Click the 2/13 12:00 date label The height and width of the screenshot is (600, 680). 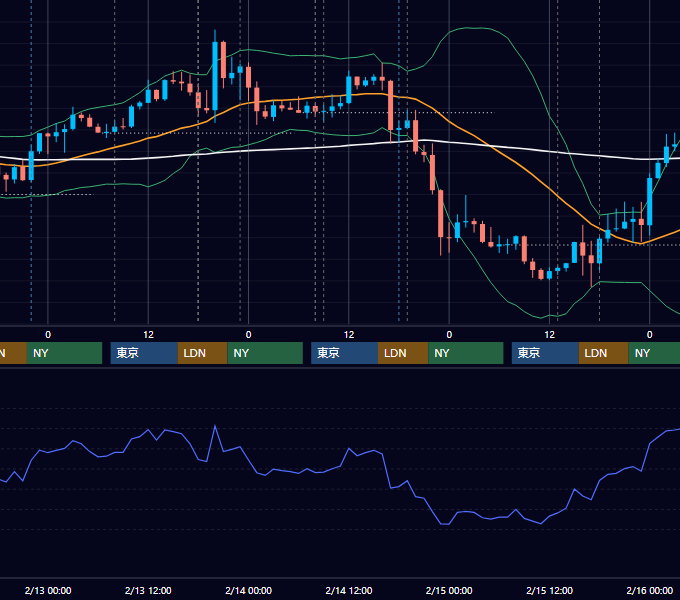[x=148, y=590]
